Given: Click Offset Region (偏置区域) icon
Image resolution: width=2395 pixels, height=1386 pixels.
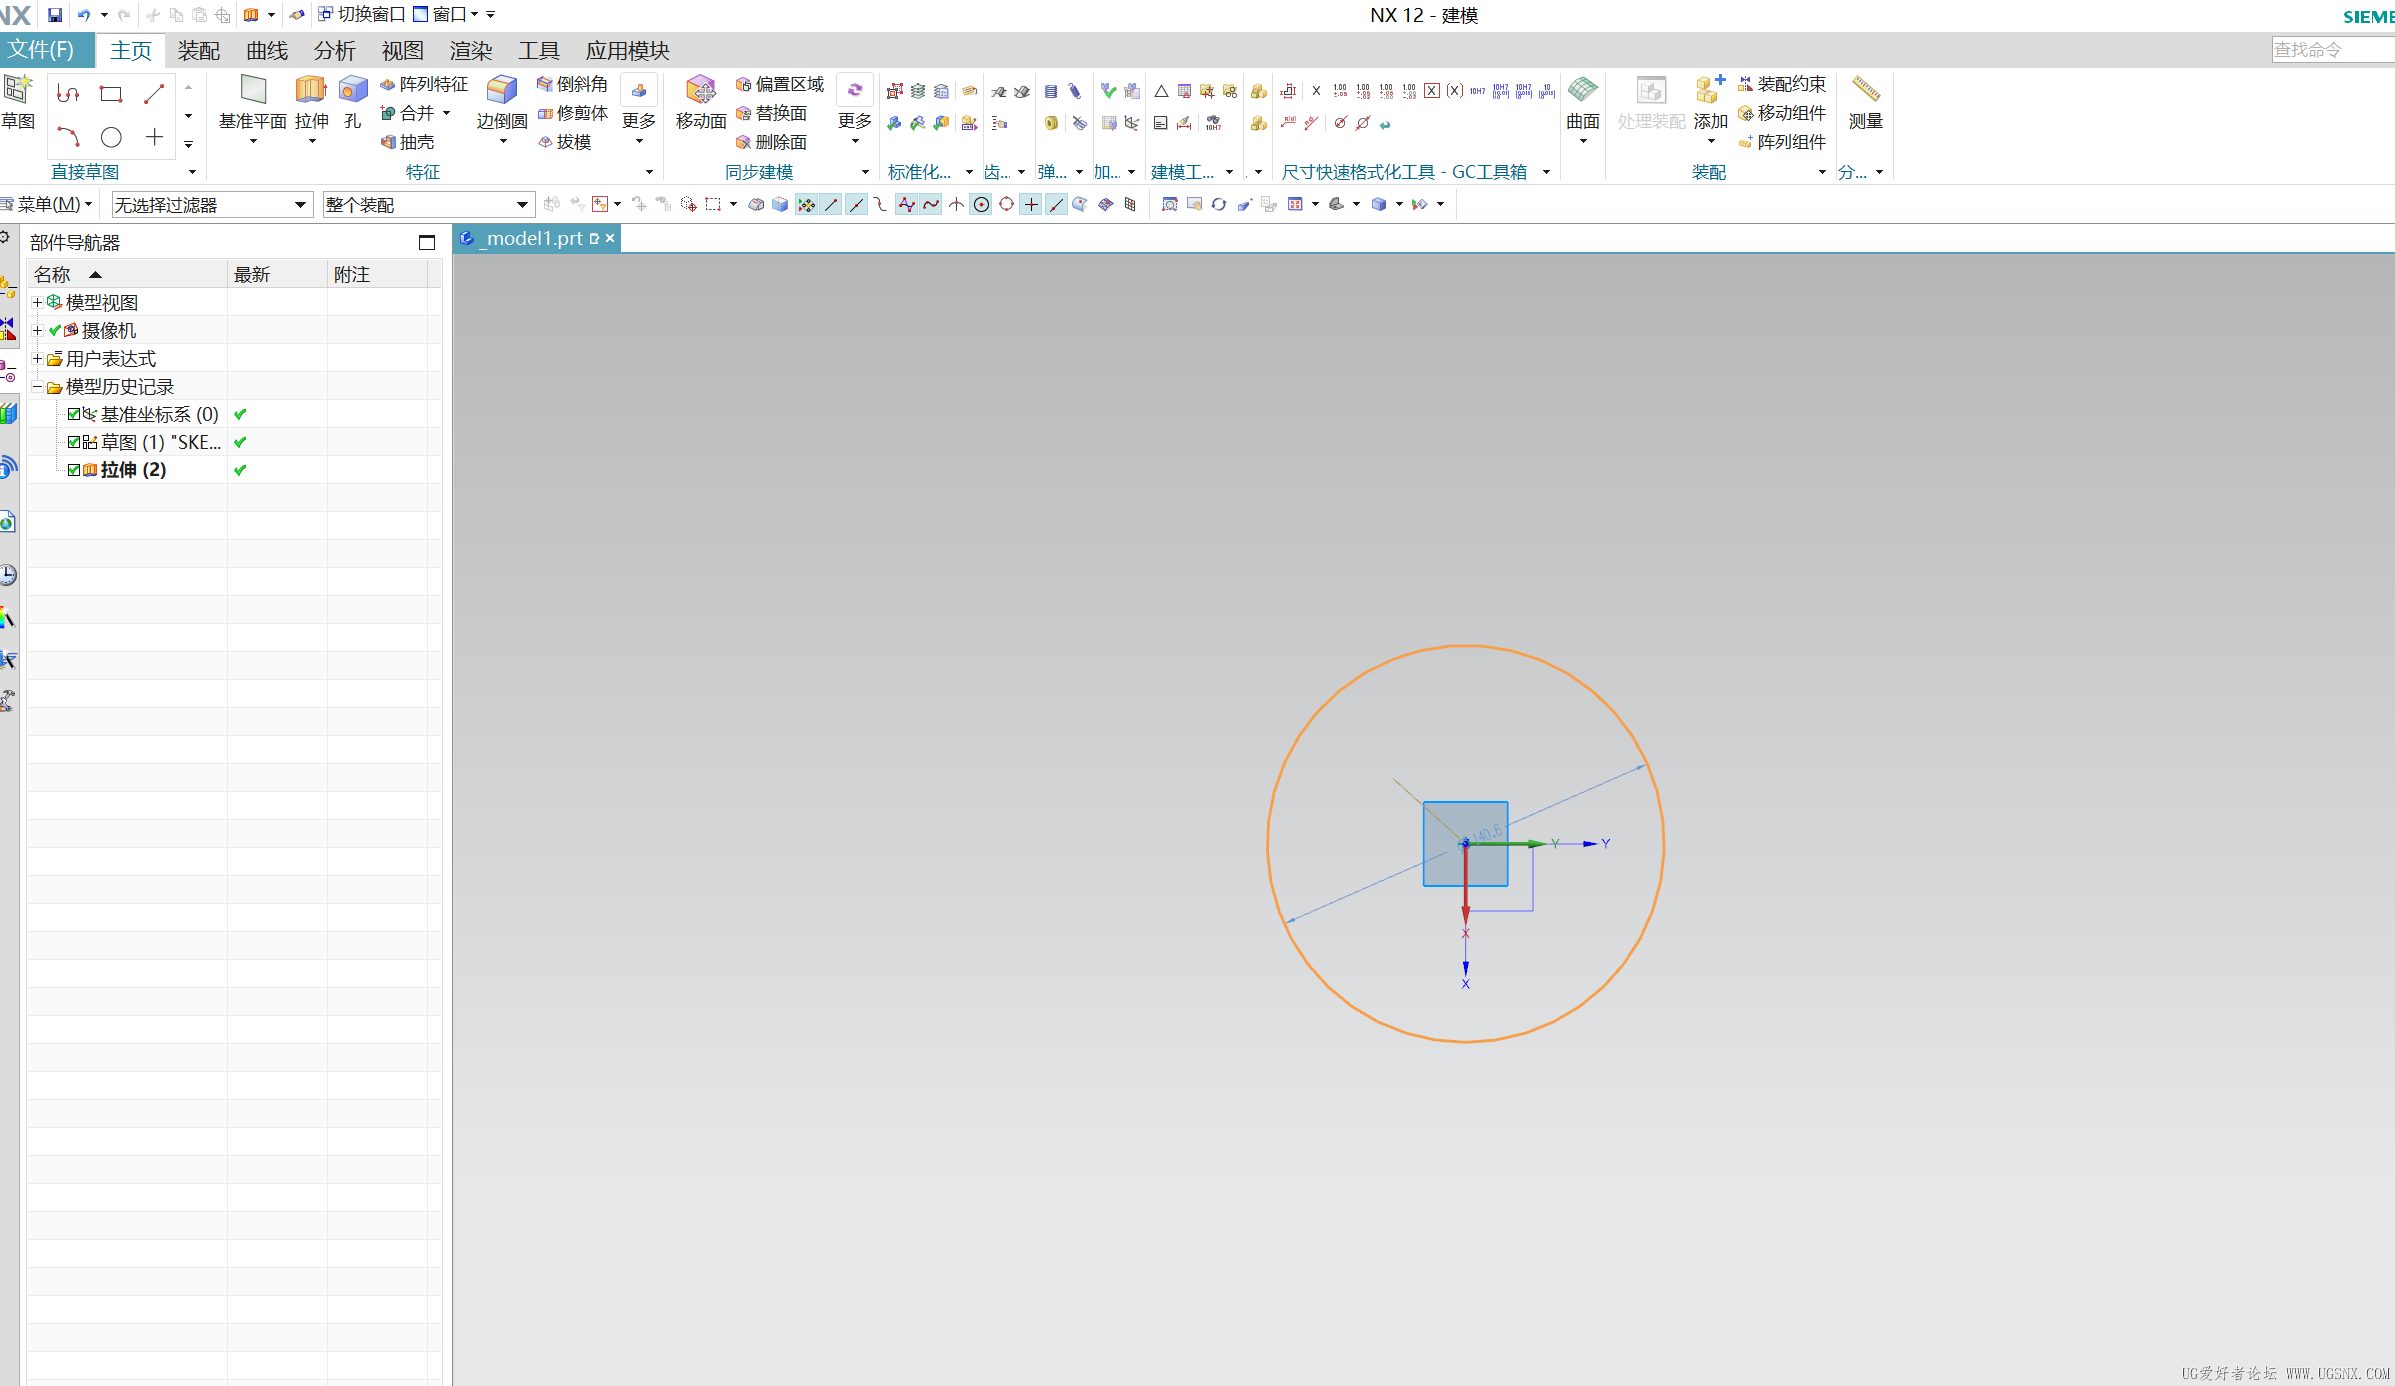Looking at the screenshot, I should pyautogui.click(x=744, y=84).
